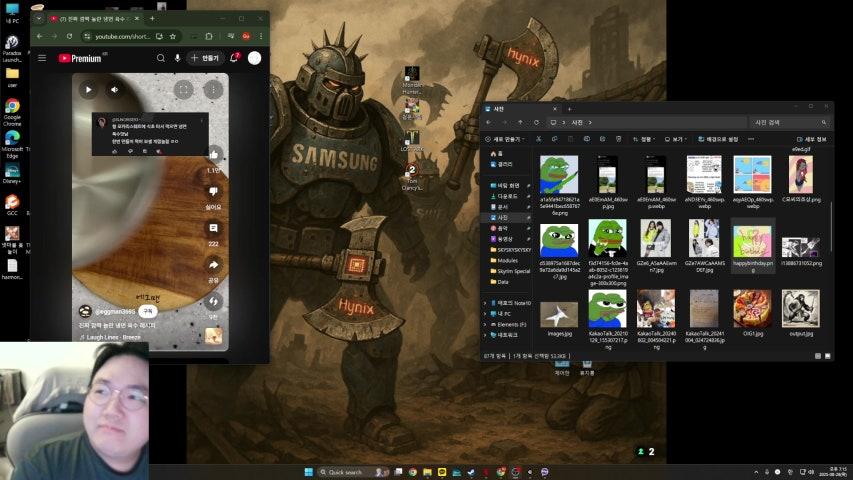Subscribe to the eggman channel

pyautogui.click(x=147, y=311)
